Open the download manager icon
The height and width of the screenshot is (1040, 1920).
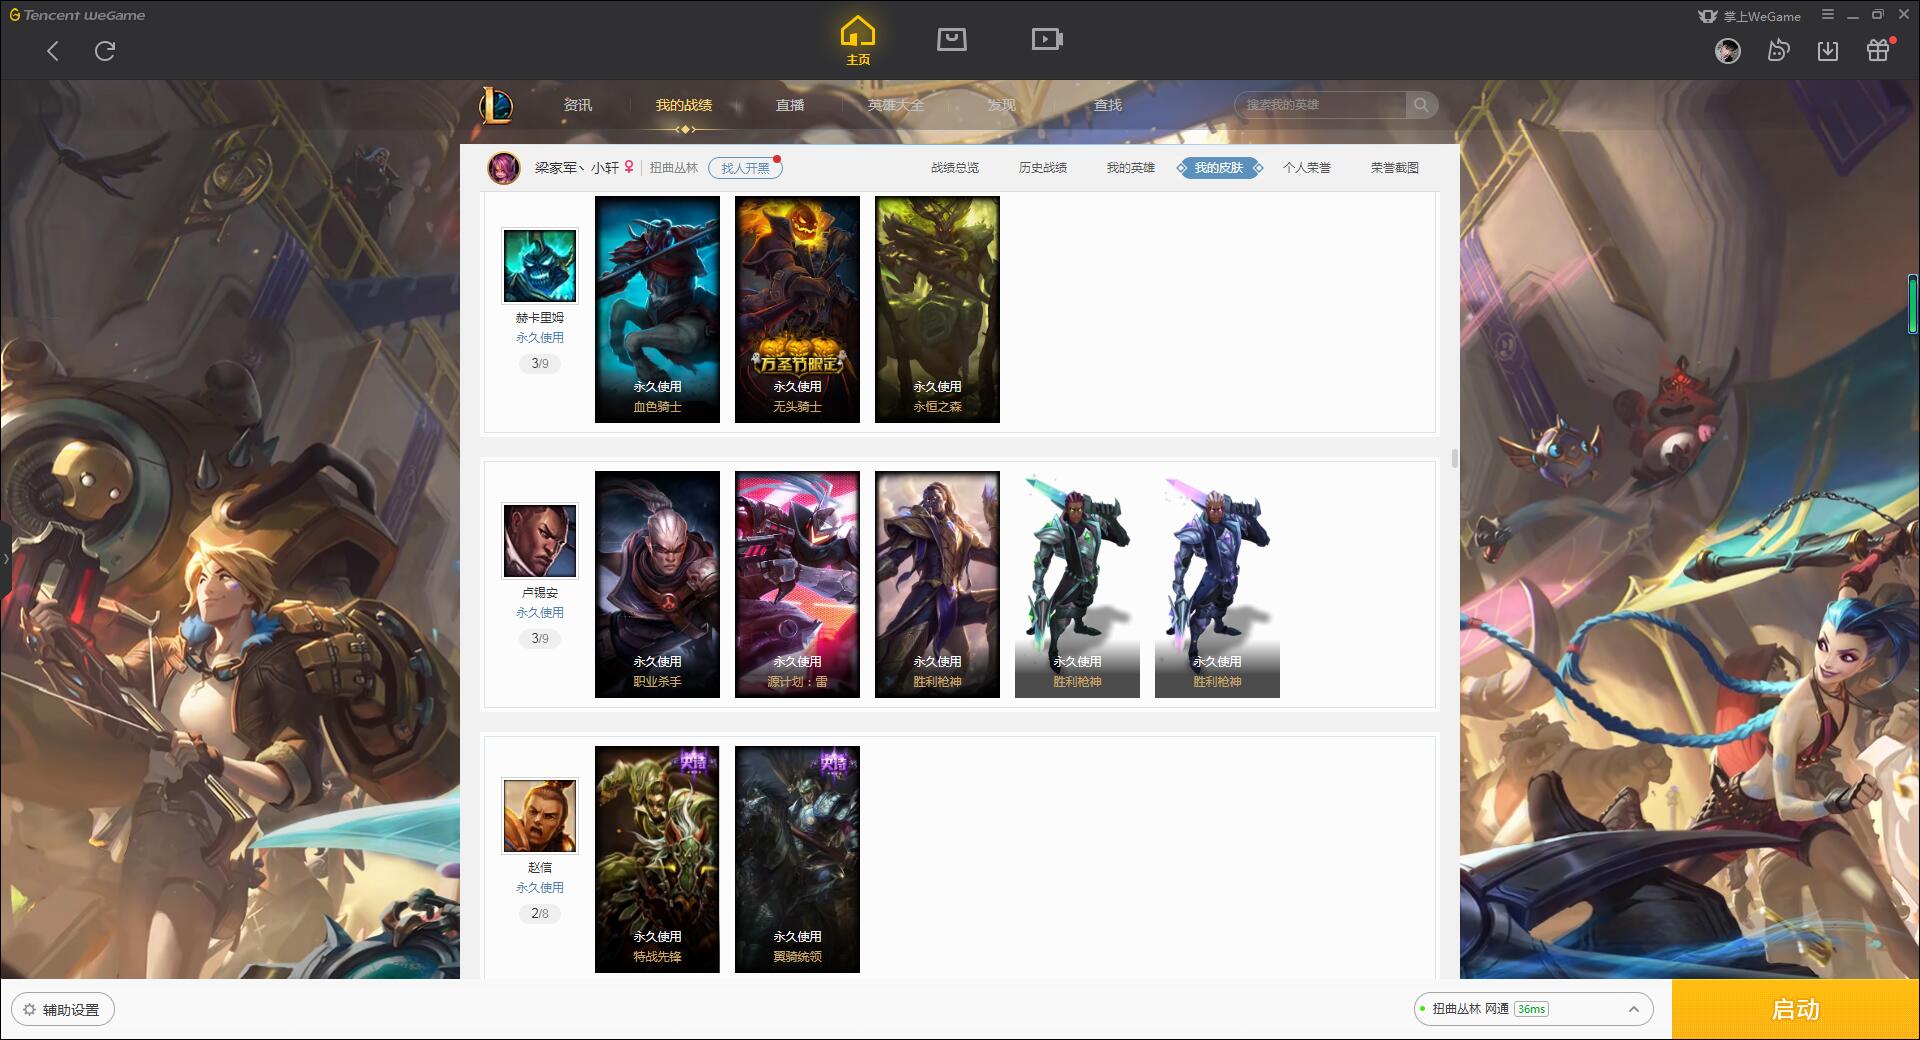tap(1828, 51)
